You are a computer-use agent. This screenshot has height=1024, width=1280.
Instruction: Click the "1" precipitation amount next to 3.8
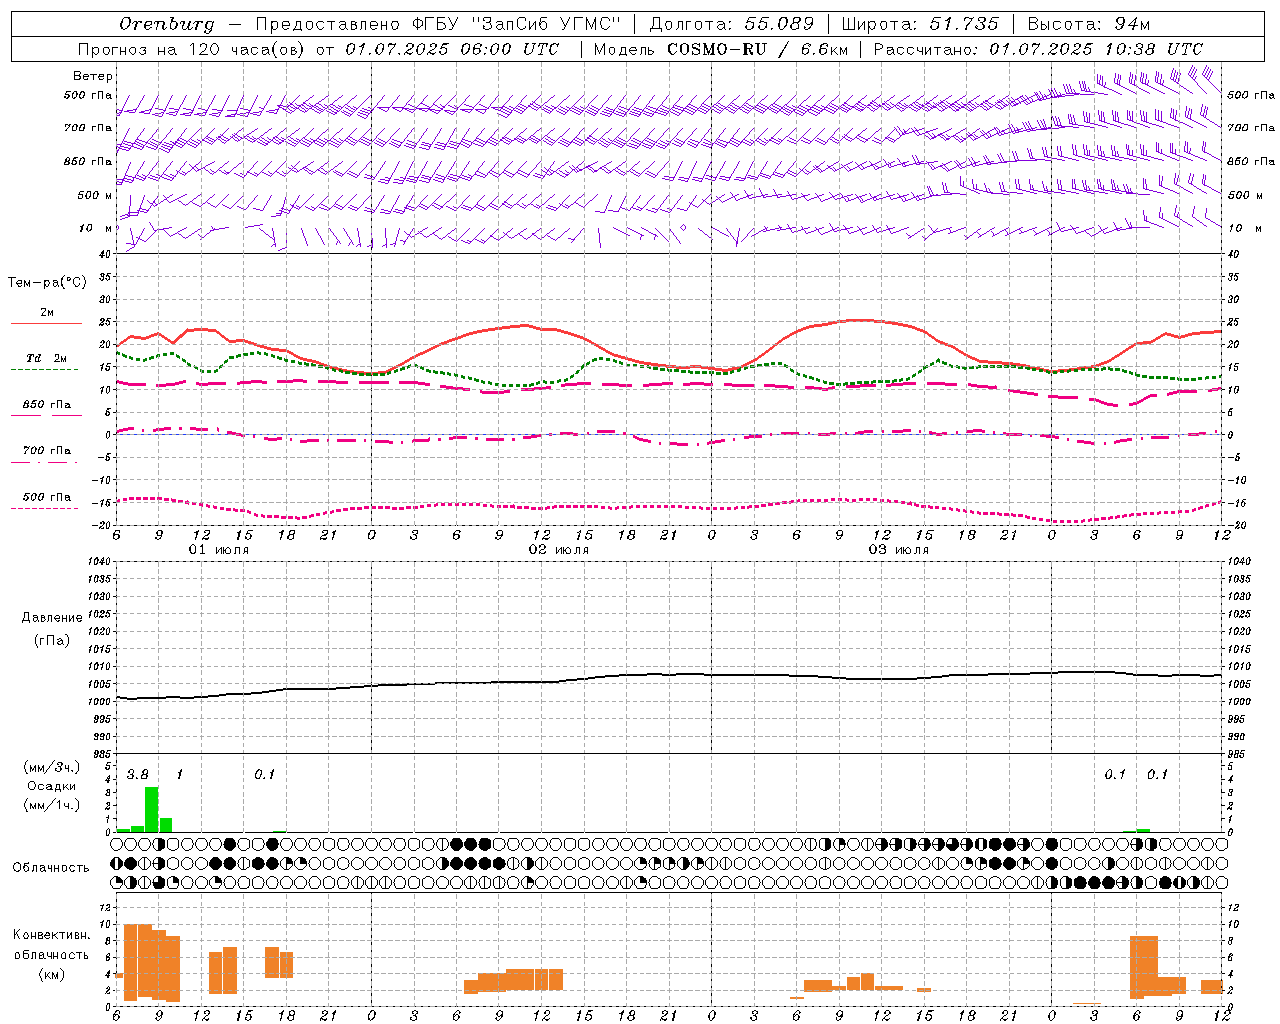coord(180,775)
